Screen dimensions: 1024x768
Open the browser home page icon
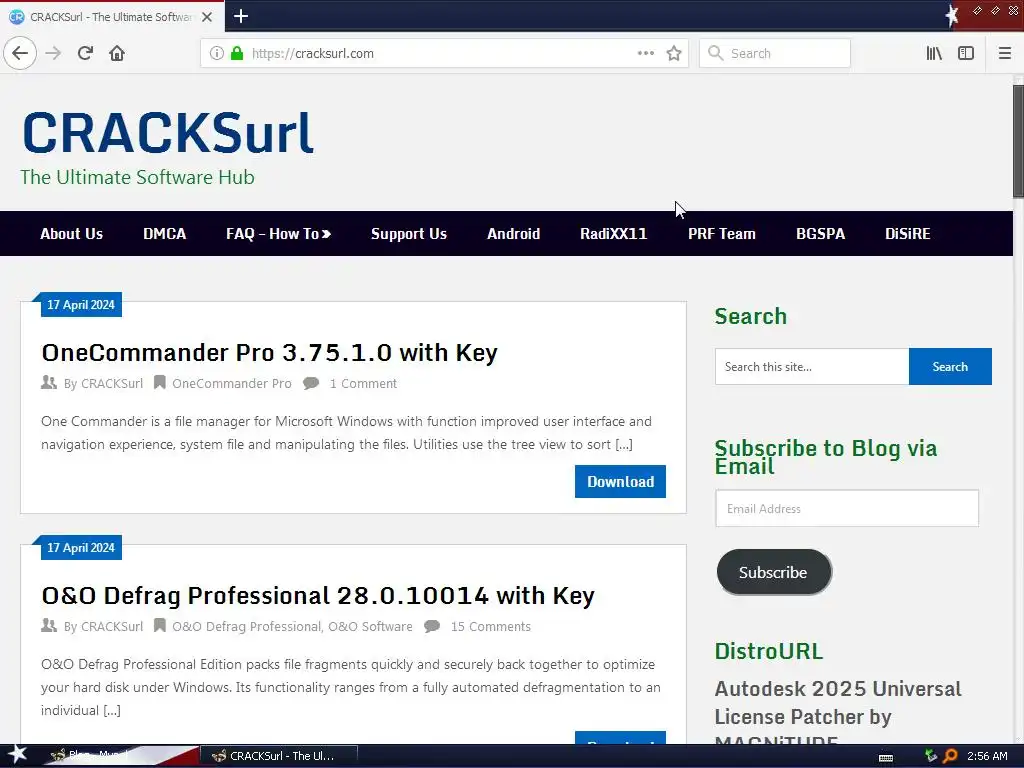point(117,53)
